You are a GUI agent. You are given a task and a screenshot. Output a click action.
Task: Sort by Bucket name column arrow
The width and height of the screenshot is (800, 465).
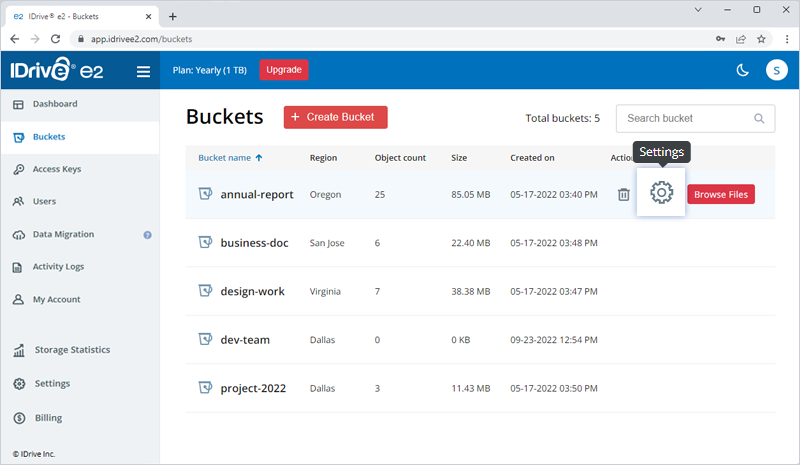point(259,158)
